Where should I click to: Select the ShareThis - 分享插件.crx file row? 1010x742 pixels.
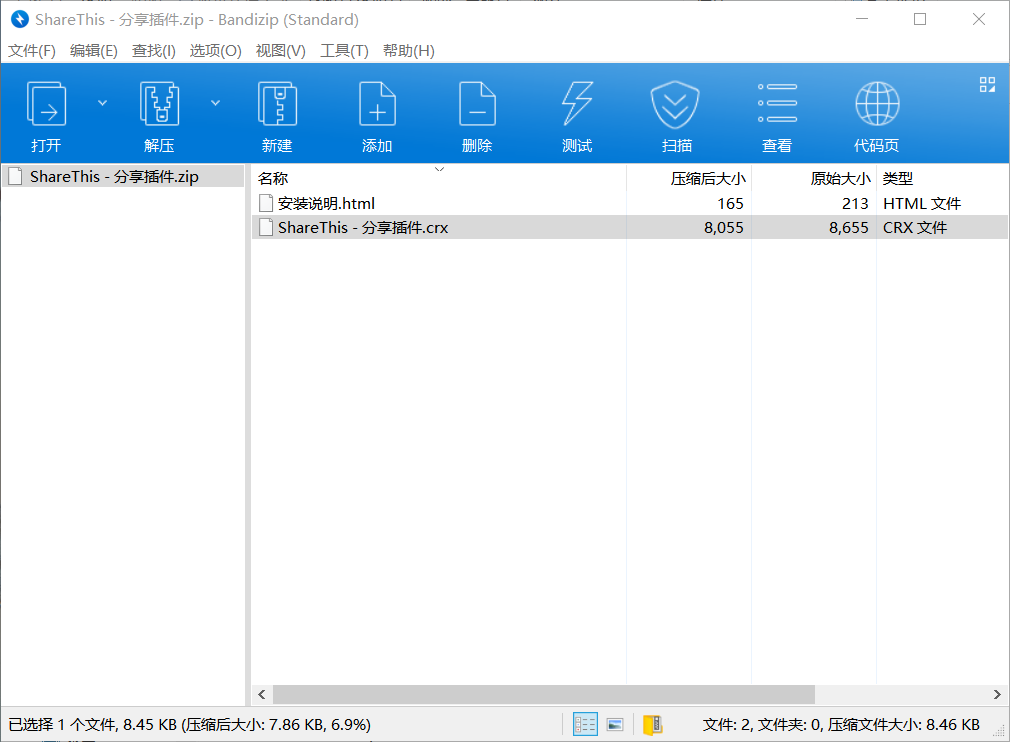pyautogui.click(x=629, y=227)
